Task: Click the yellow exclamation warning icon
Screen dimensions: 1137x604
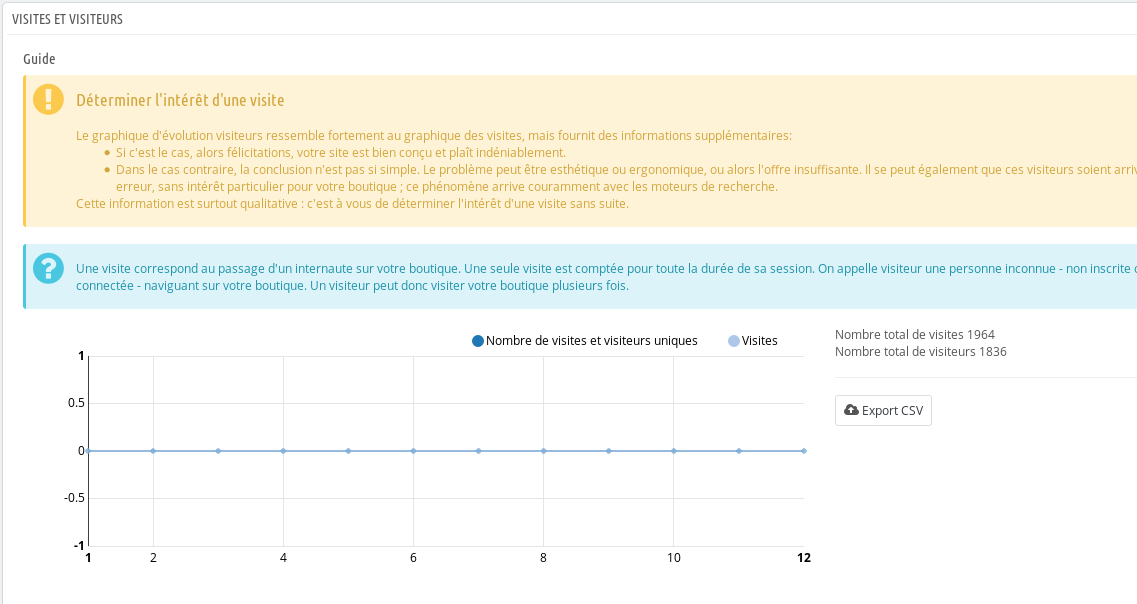Action: pos(49,99)
